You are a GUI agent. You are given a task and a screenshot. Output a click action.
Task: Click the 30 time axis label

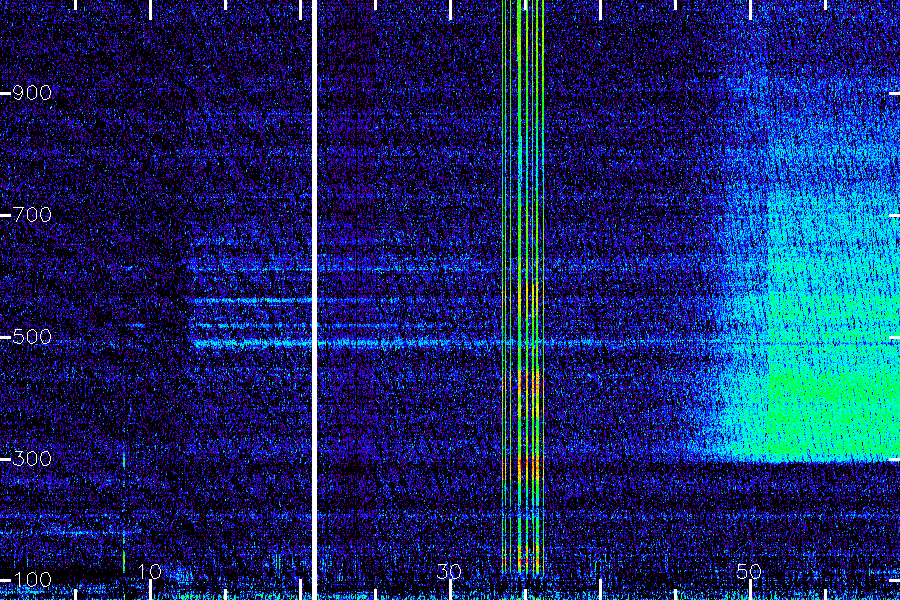pyautogui.click(x=449, y=571)
